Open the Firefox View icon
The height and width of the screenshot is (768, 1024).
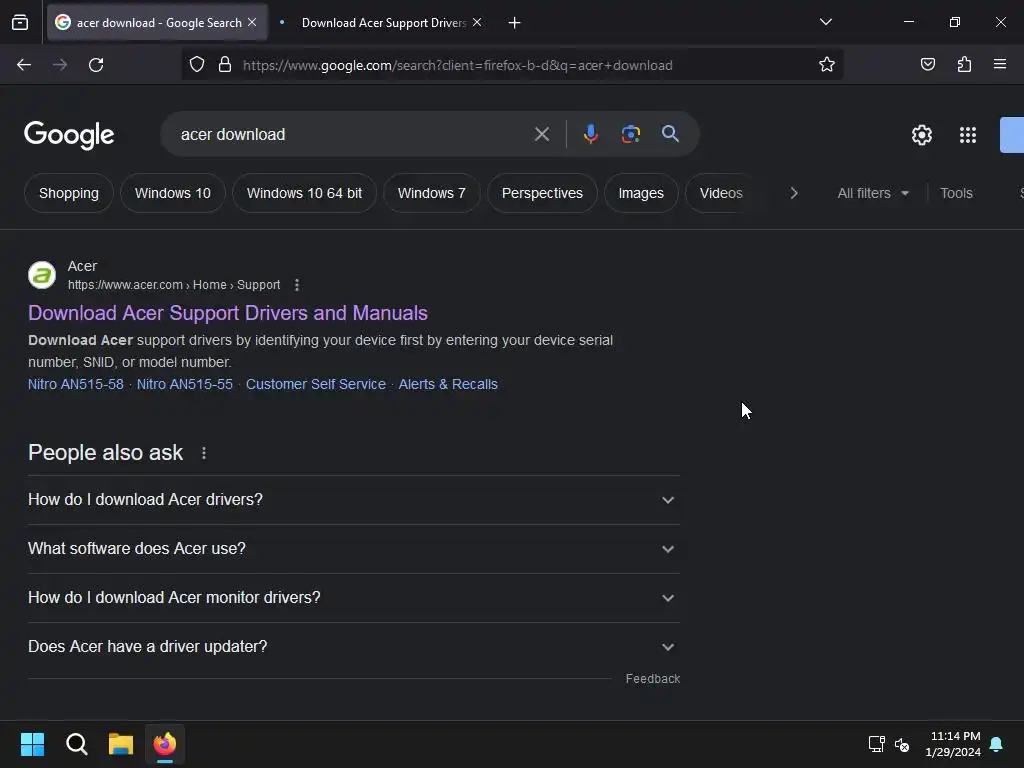tap(20, 23)
